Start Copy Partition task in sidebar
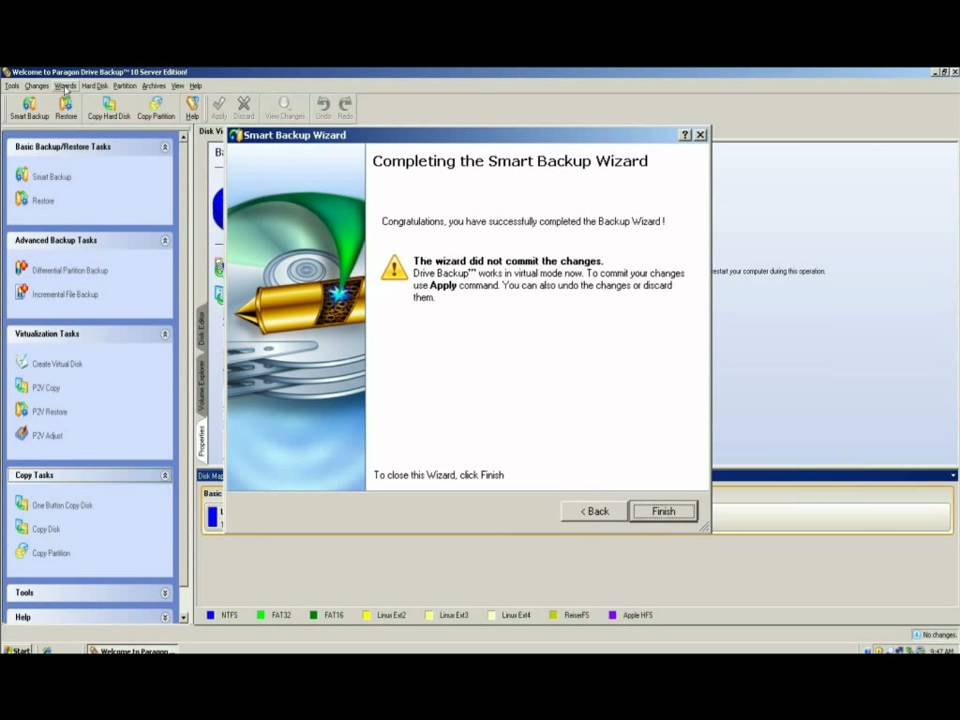The image size is (960, 720). (43, 552)
